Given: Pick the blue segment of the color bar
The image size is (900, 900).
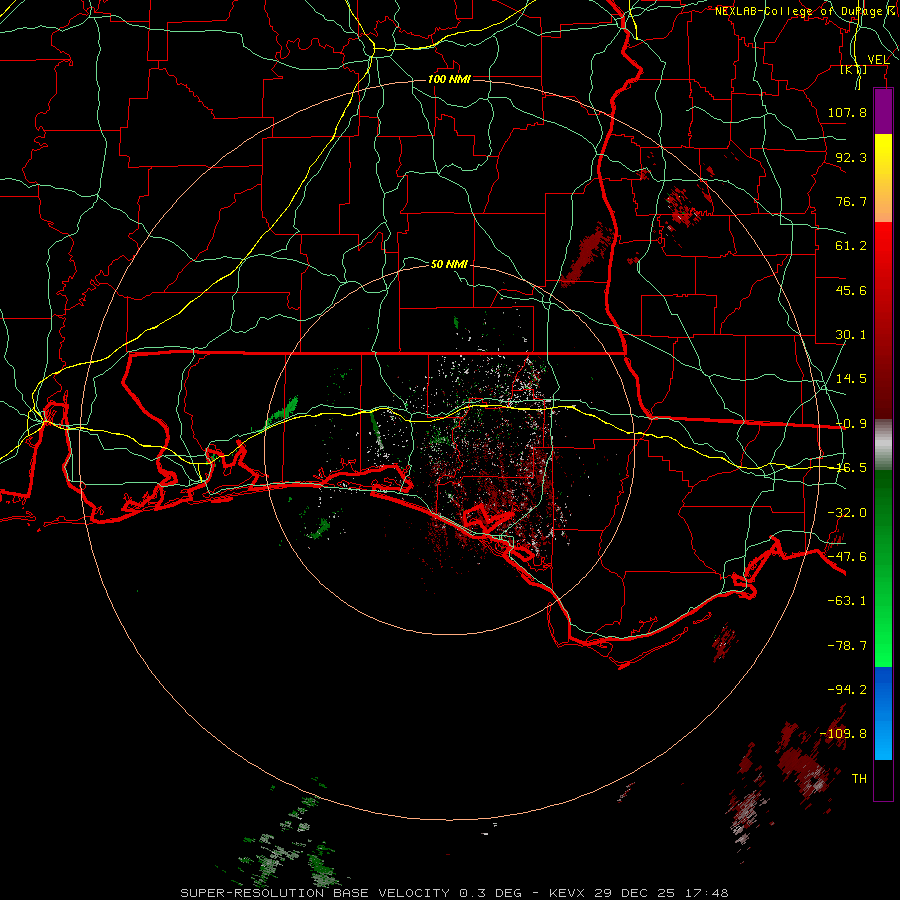Looking at the screenshot, I should click(883, 713).
